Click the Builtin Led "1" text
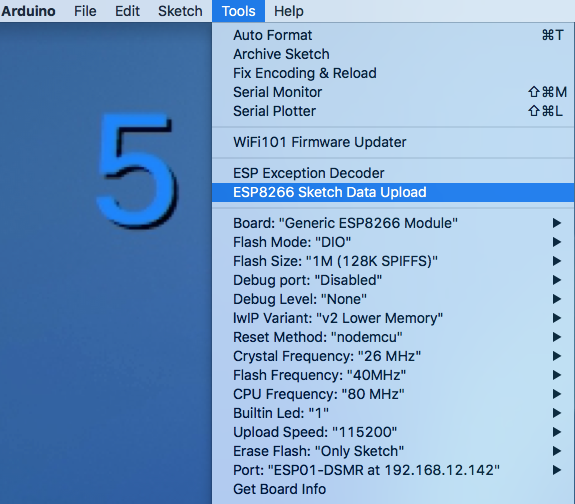Image resolution: width=575 pixels, height=504 pixels. [281, 413]
